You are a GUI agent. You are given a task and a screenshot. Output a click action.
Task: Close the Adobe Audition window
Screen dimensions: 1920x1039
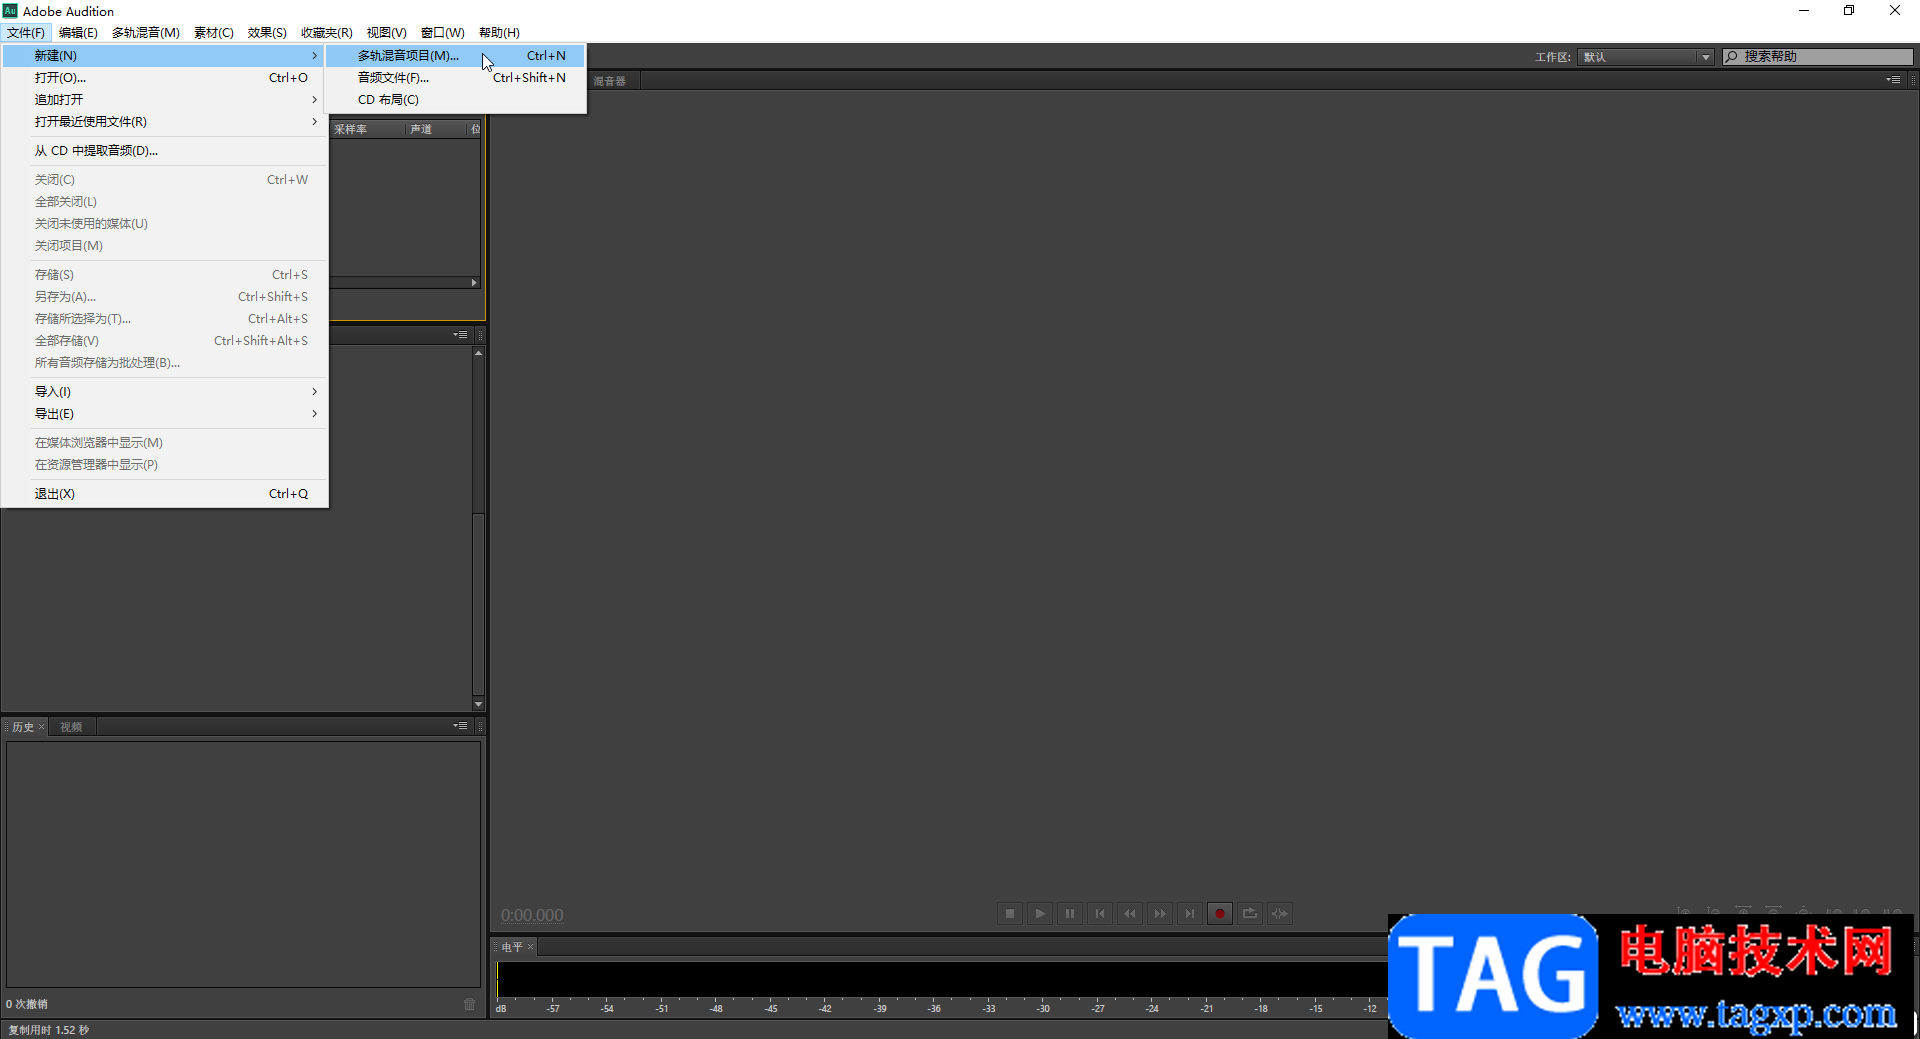(1895, 11)
